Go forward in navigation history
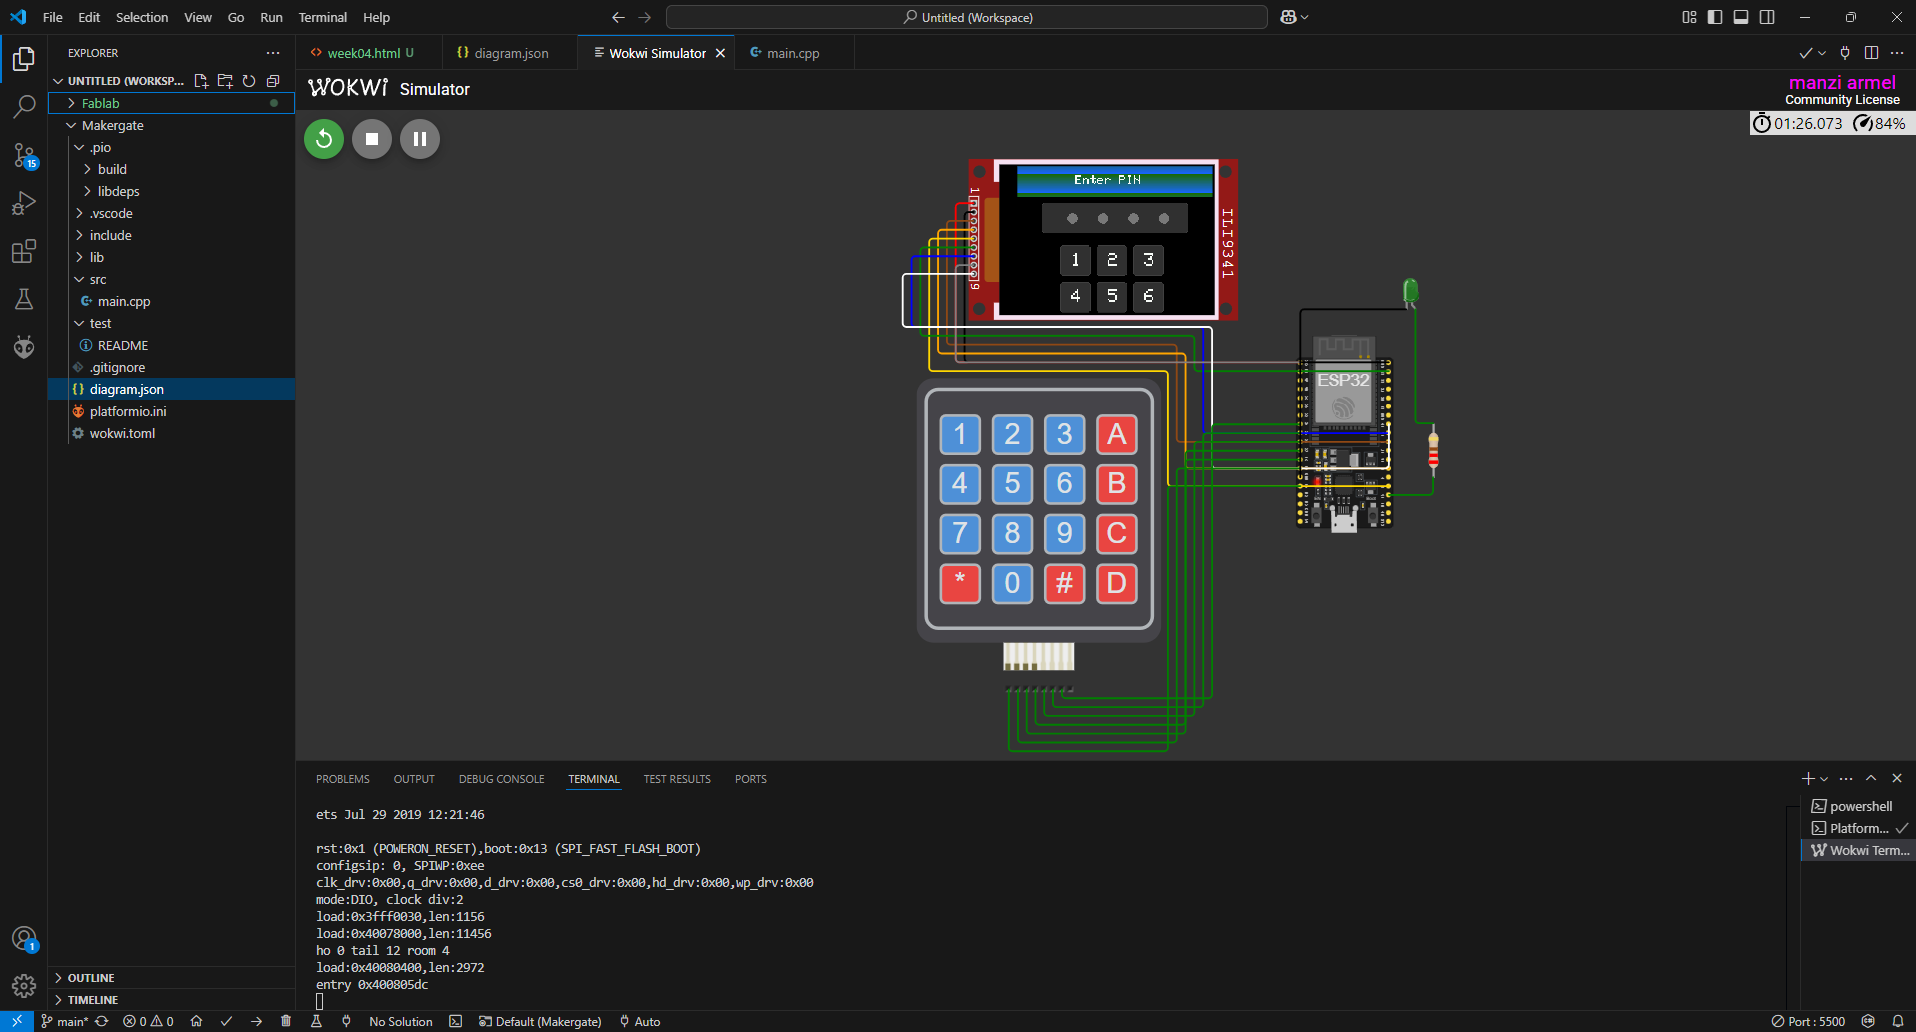This screenshot has width=1916, height=1032. tap(644, 17)
